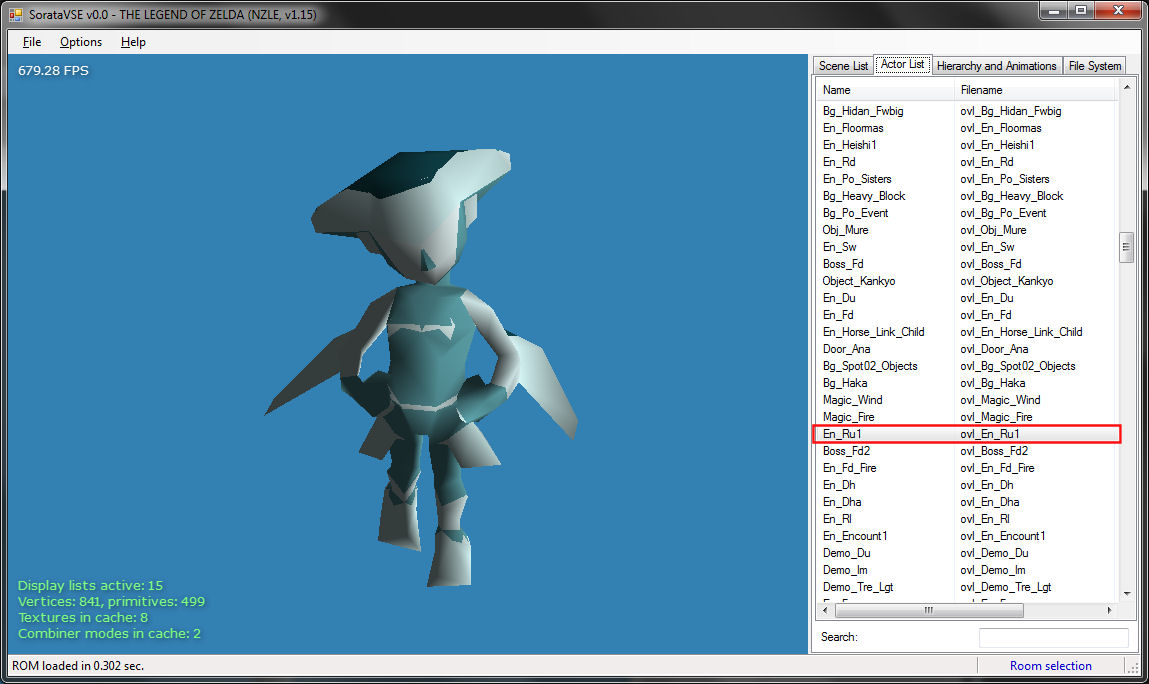The height and width of the screenshot is (684, 1149).
Task: Click the actor list scroll up arrow
Action: [x=1126, y=87]
